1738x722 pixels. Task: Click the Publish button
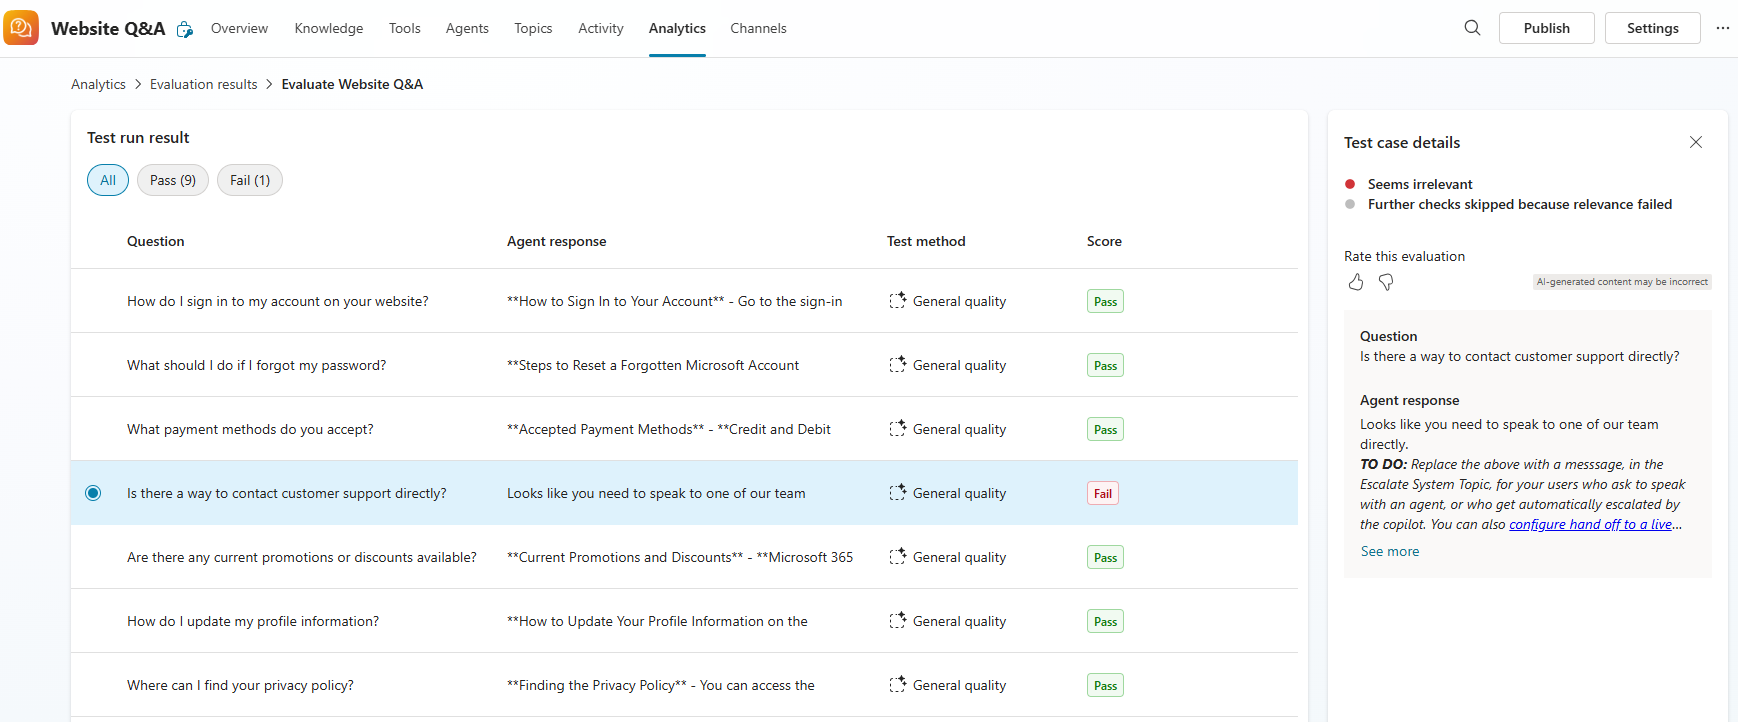click(1546, 28)
